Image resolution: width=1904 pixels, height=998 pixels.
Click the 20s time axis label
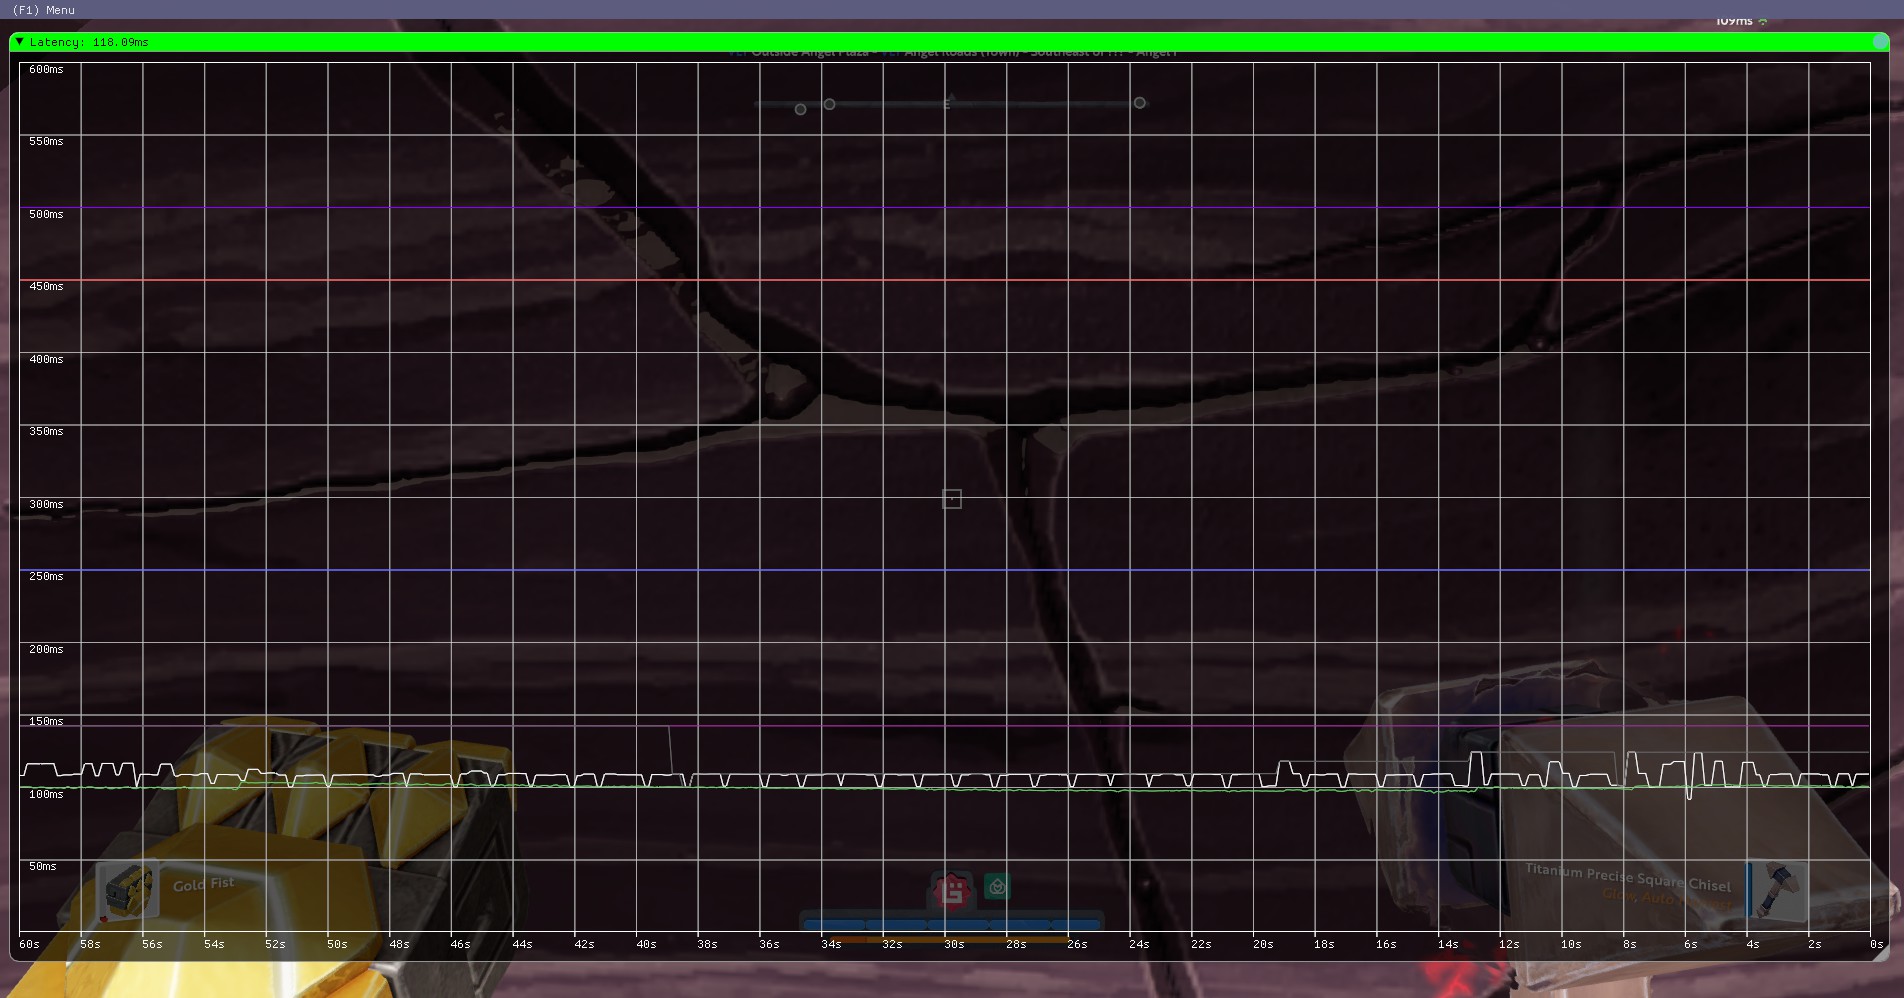1263,944
